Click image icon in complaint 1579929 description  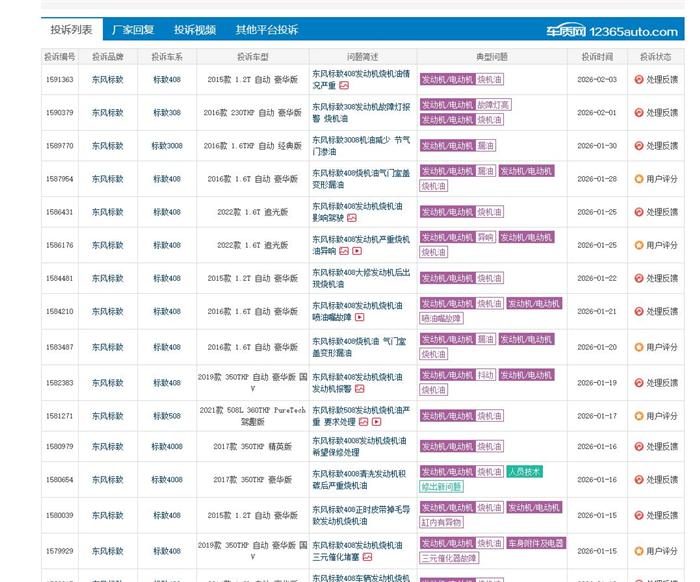tap(367, 557)
